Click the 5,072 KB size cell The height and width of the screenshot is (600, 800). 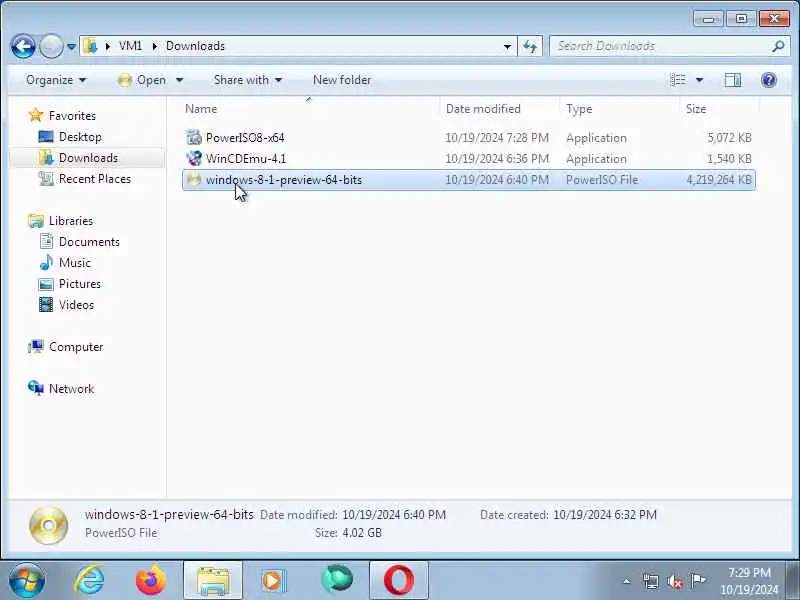pos(729,138)
